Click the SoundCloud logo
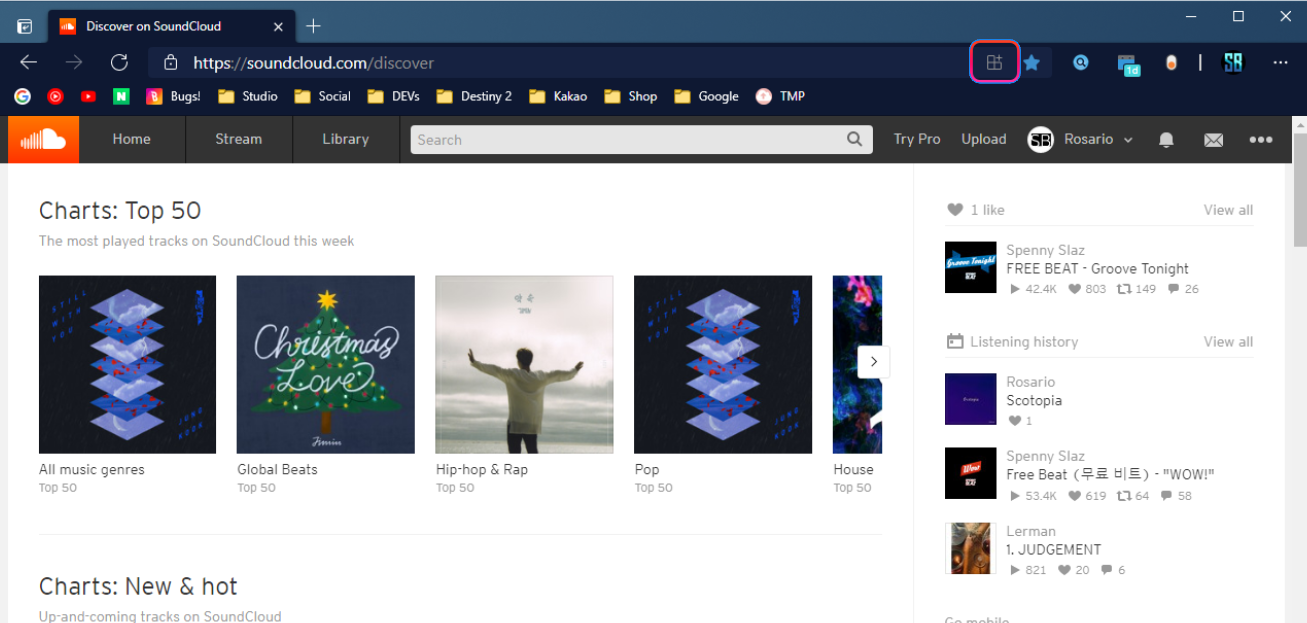1307x623 pixels. 43,139
